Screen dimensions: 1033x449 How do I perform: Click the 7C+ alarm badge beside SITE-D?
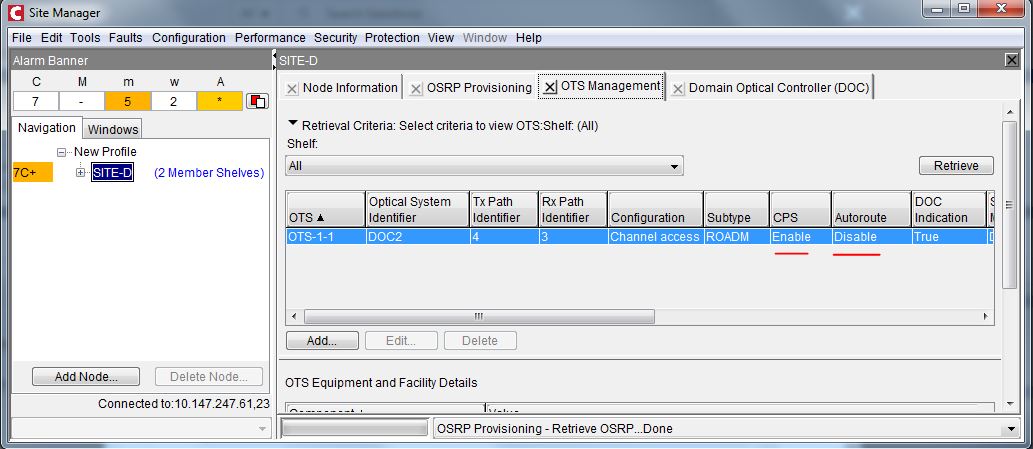click(32, 172)
